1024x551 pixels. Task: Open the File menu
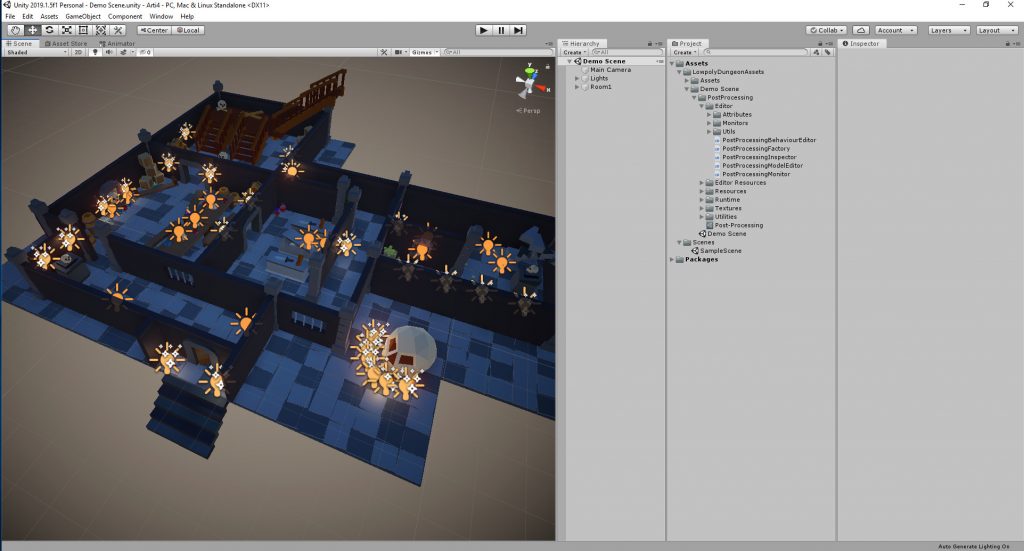tap(10, 16)
